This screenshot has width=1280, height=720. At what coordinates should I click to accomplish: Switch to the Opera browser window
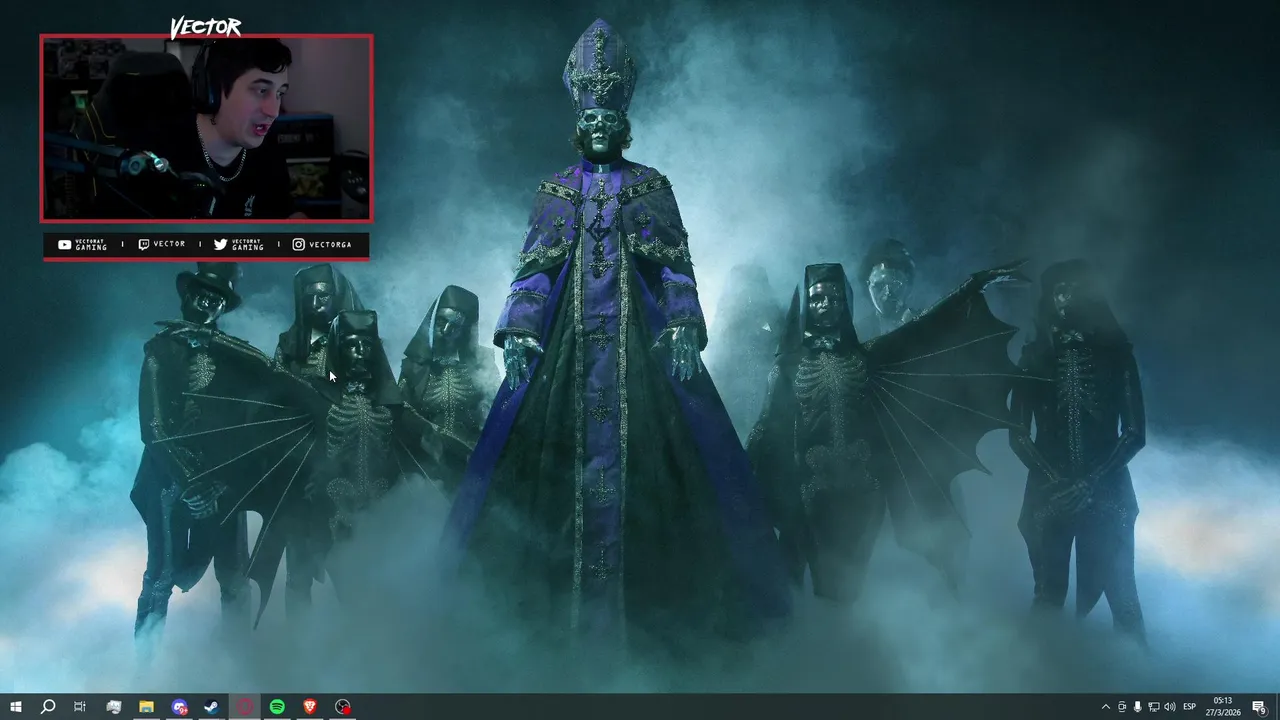point(245,707)
